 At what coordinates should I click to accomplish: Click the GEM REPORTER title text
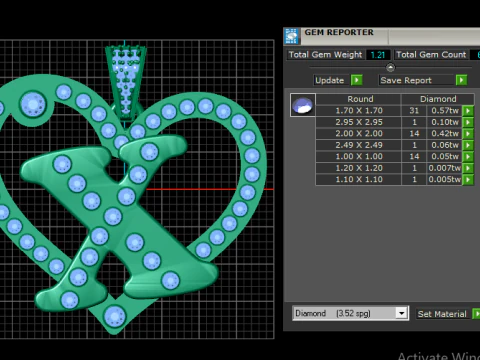339,33
